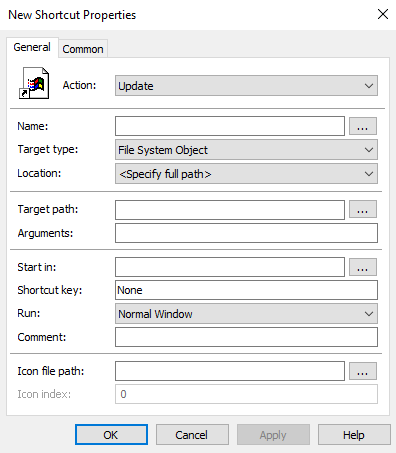Click the shortcut icon beside Action

click(x=34, y=83)
